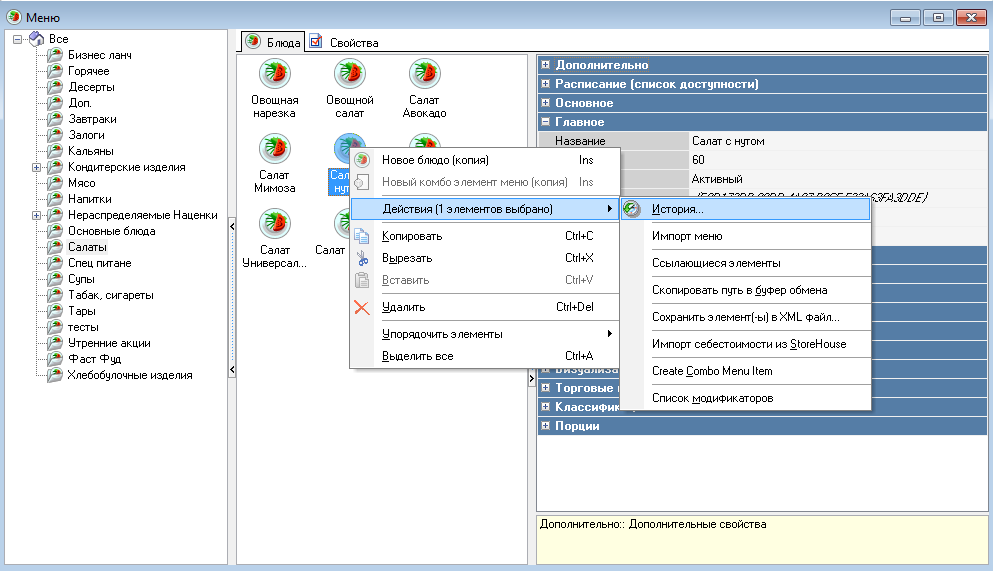
Task: Select Импорт меню in the submenu
Action: tap(686, 237)
